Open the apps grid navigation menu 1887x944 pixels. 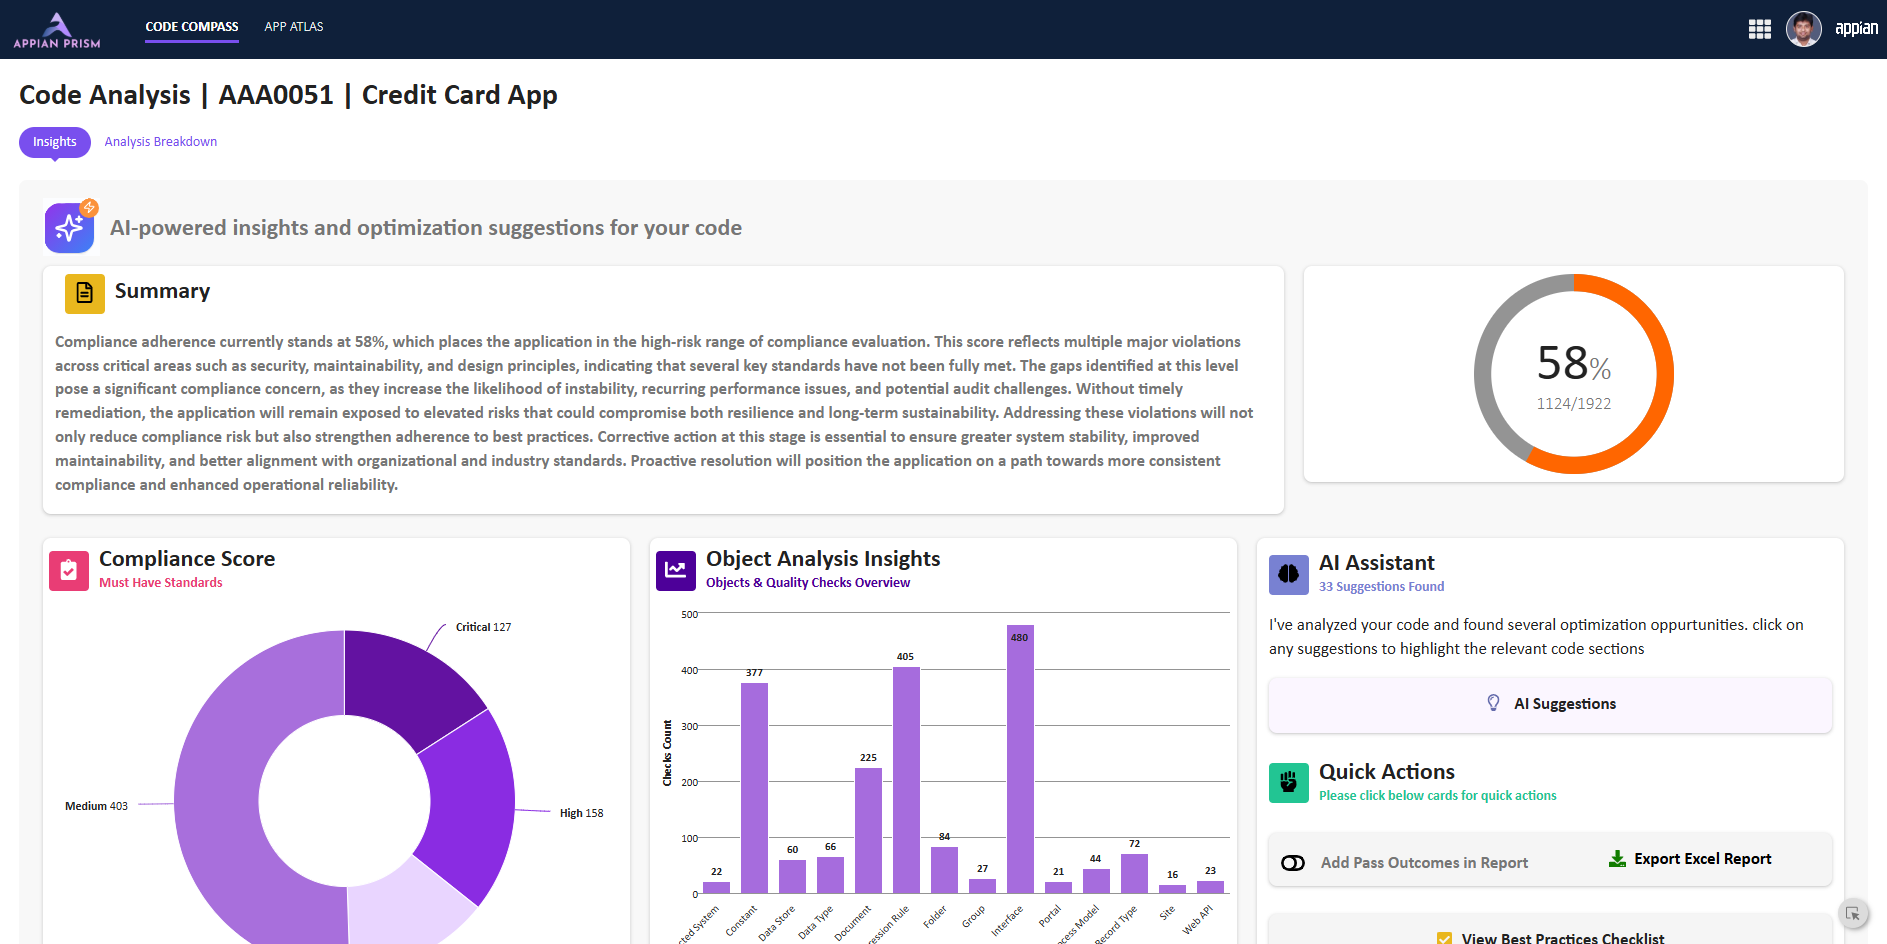(x=1759, y=29)
